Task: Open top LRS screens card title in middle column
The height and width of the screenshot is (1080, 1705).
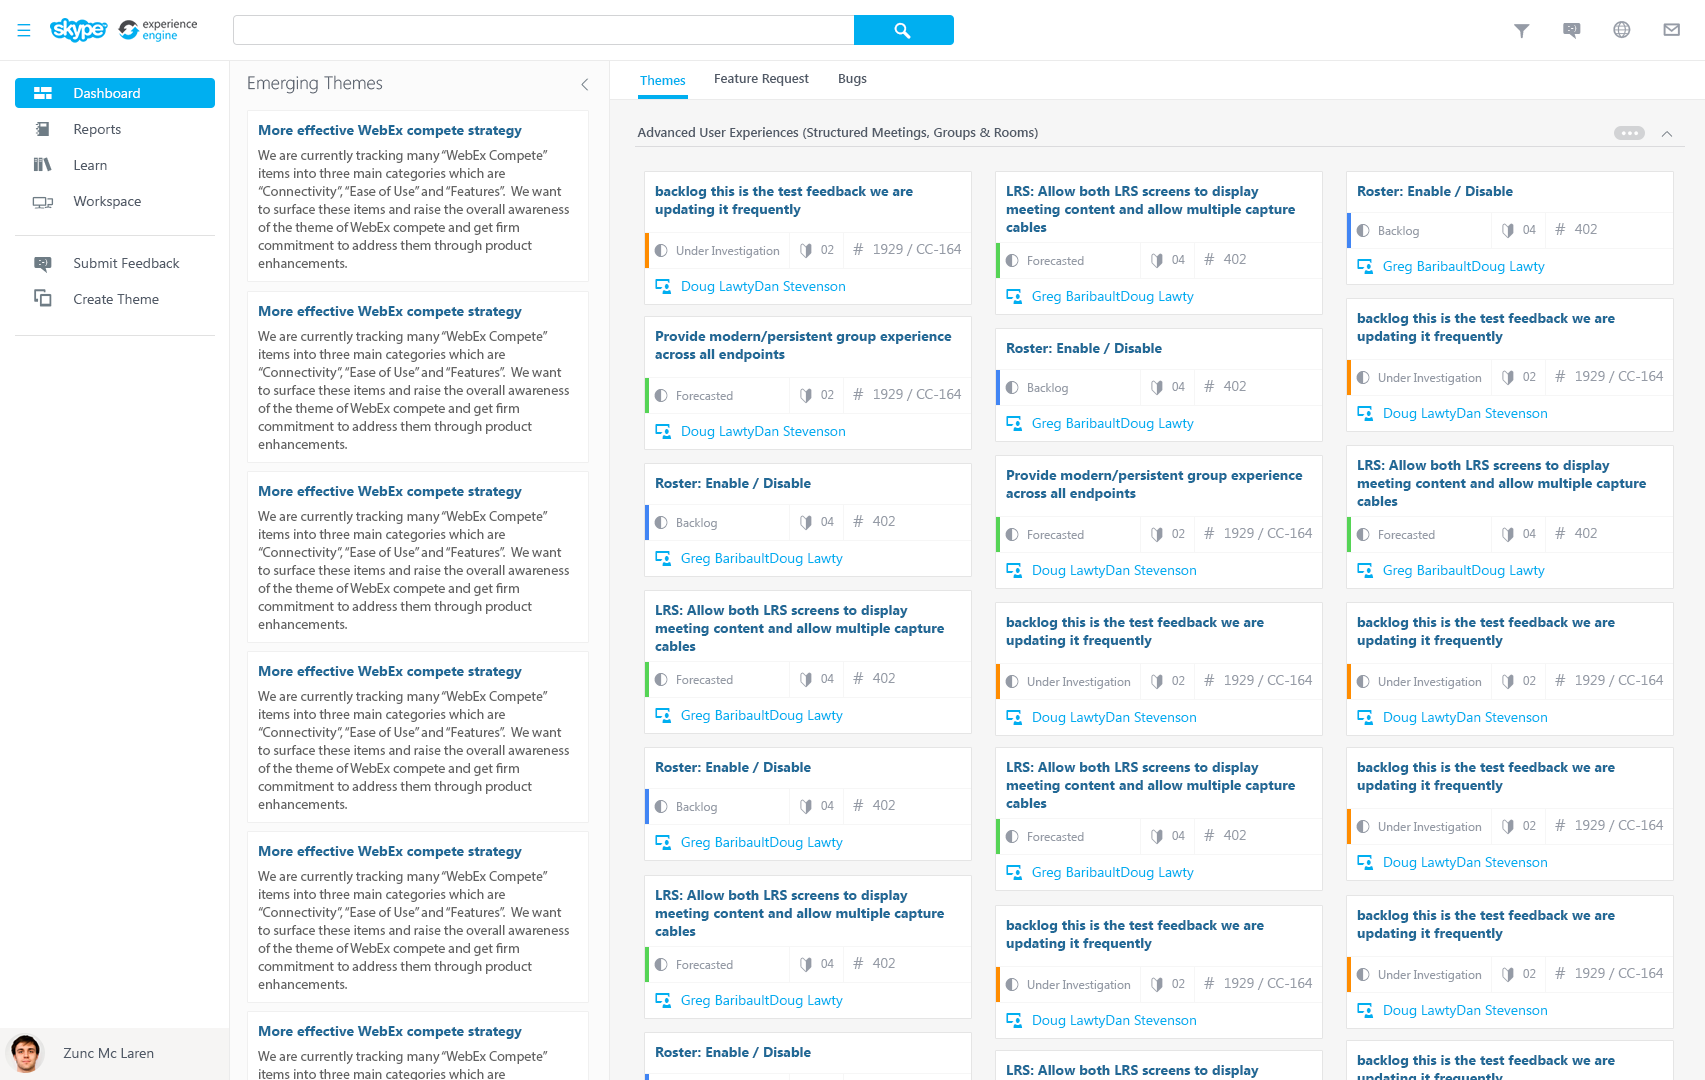Action: [x=1150, y=209]
